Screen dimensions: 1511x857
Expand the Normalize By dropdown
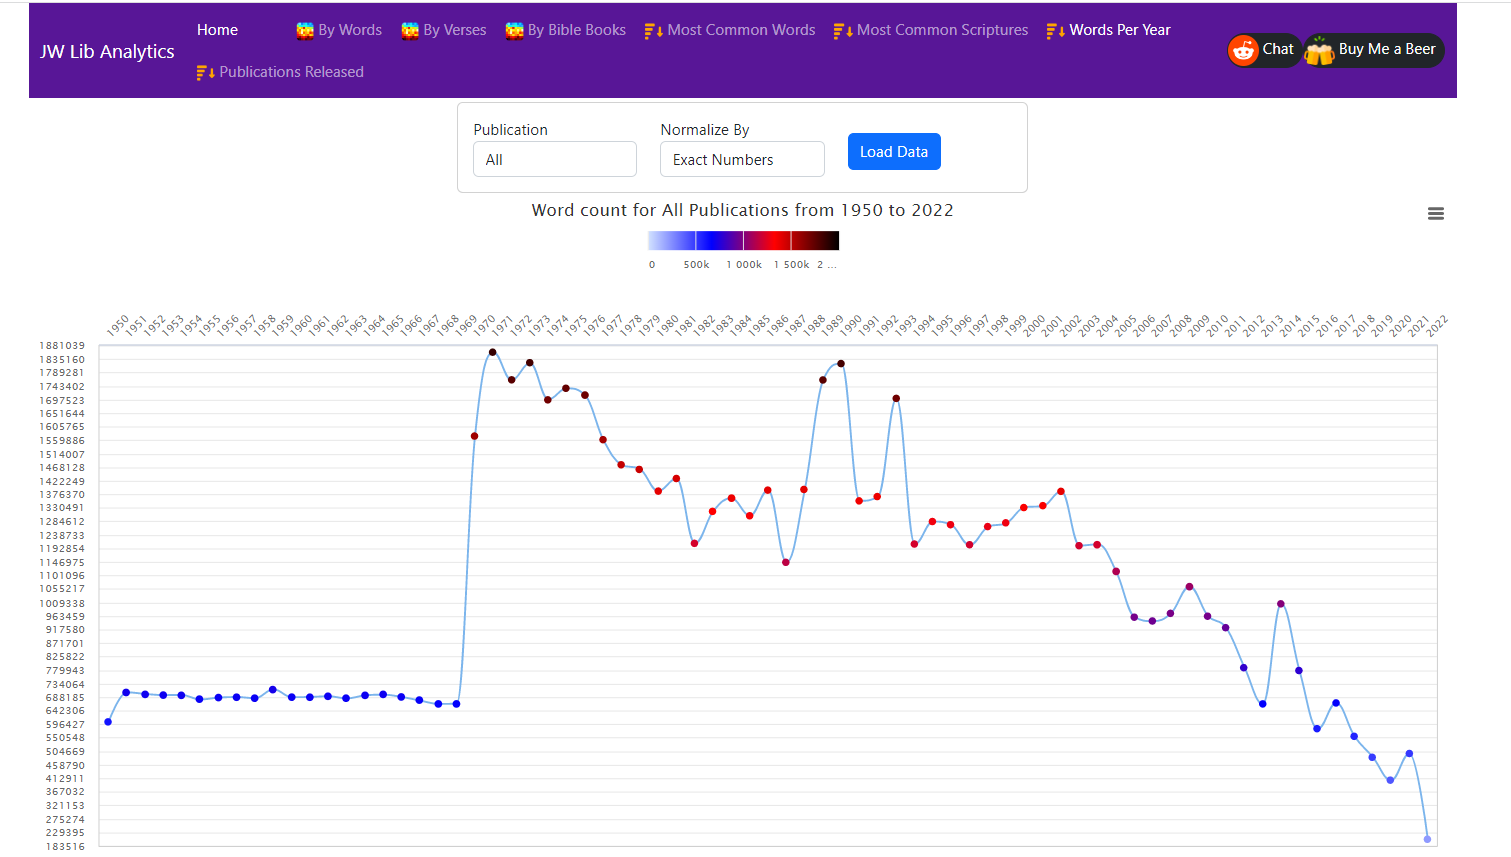click(742, 159)
